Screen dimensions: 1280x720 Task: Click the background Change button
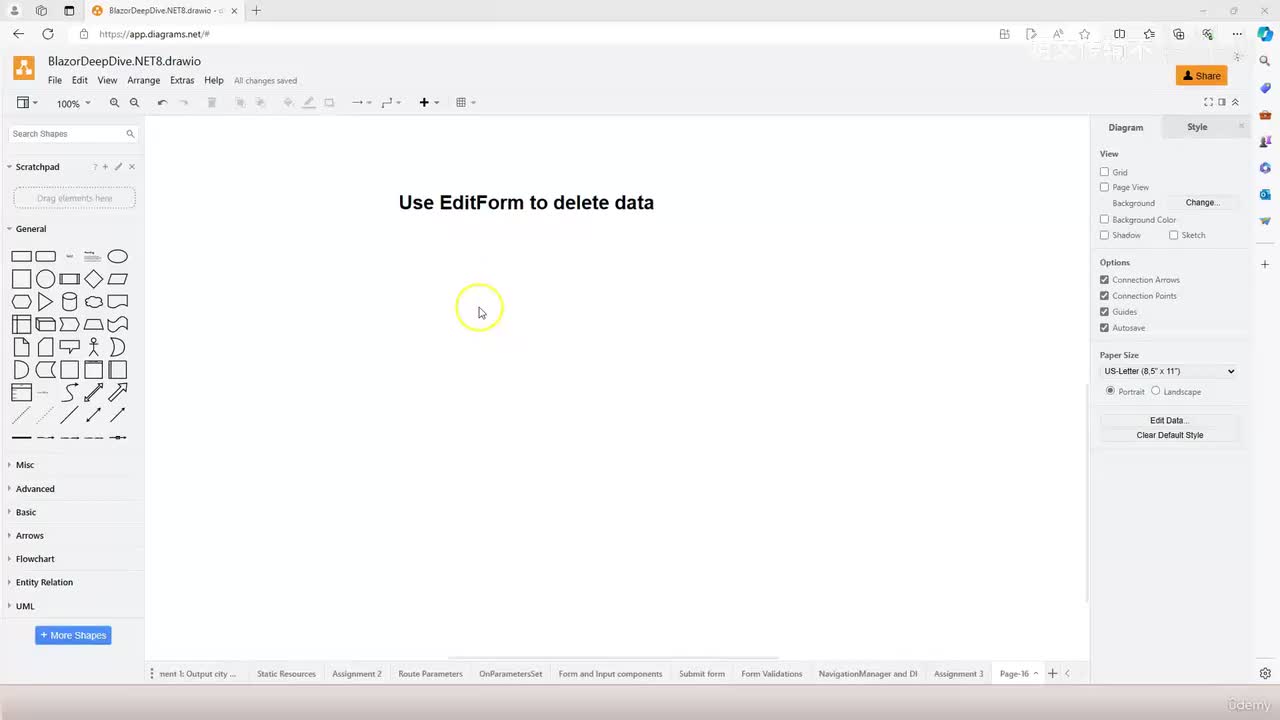pyautogui.click(x=1202, y=203)
